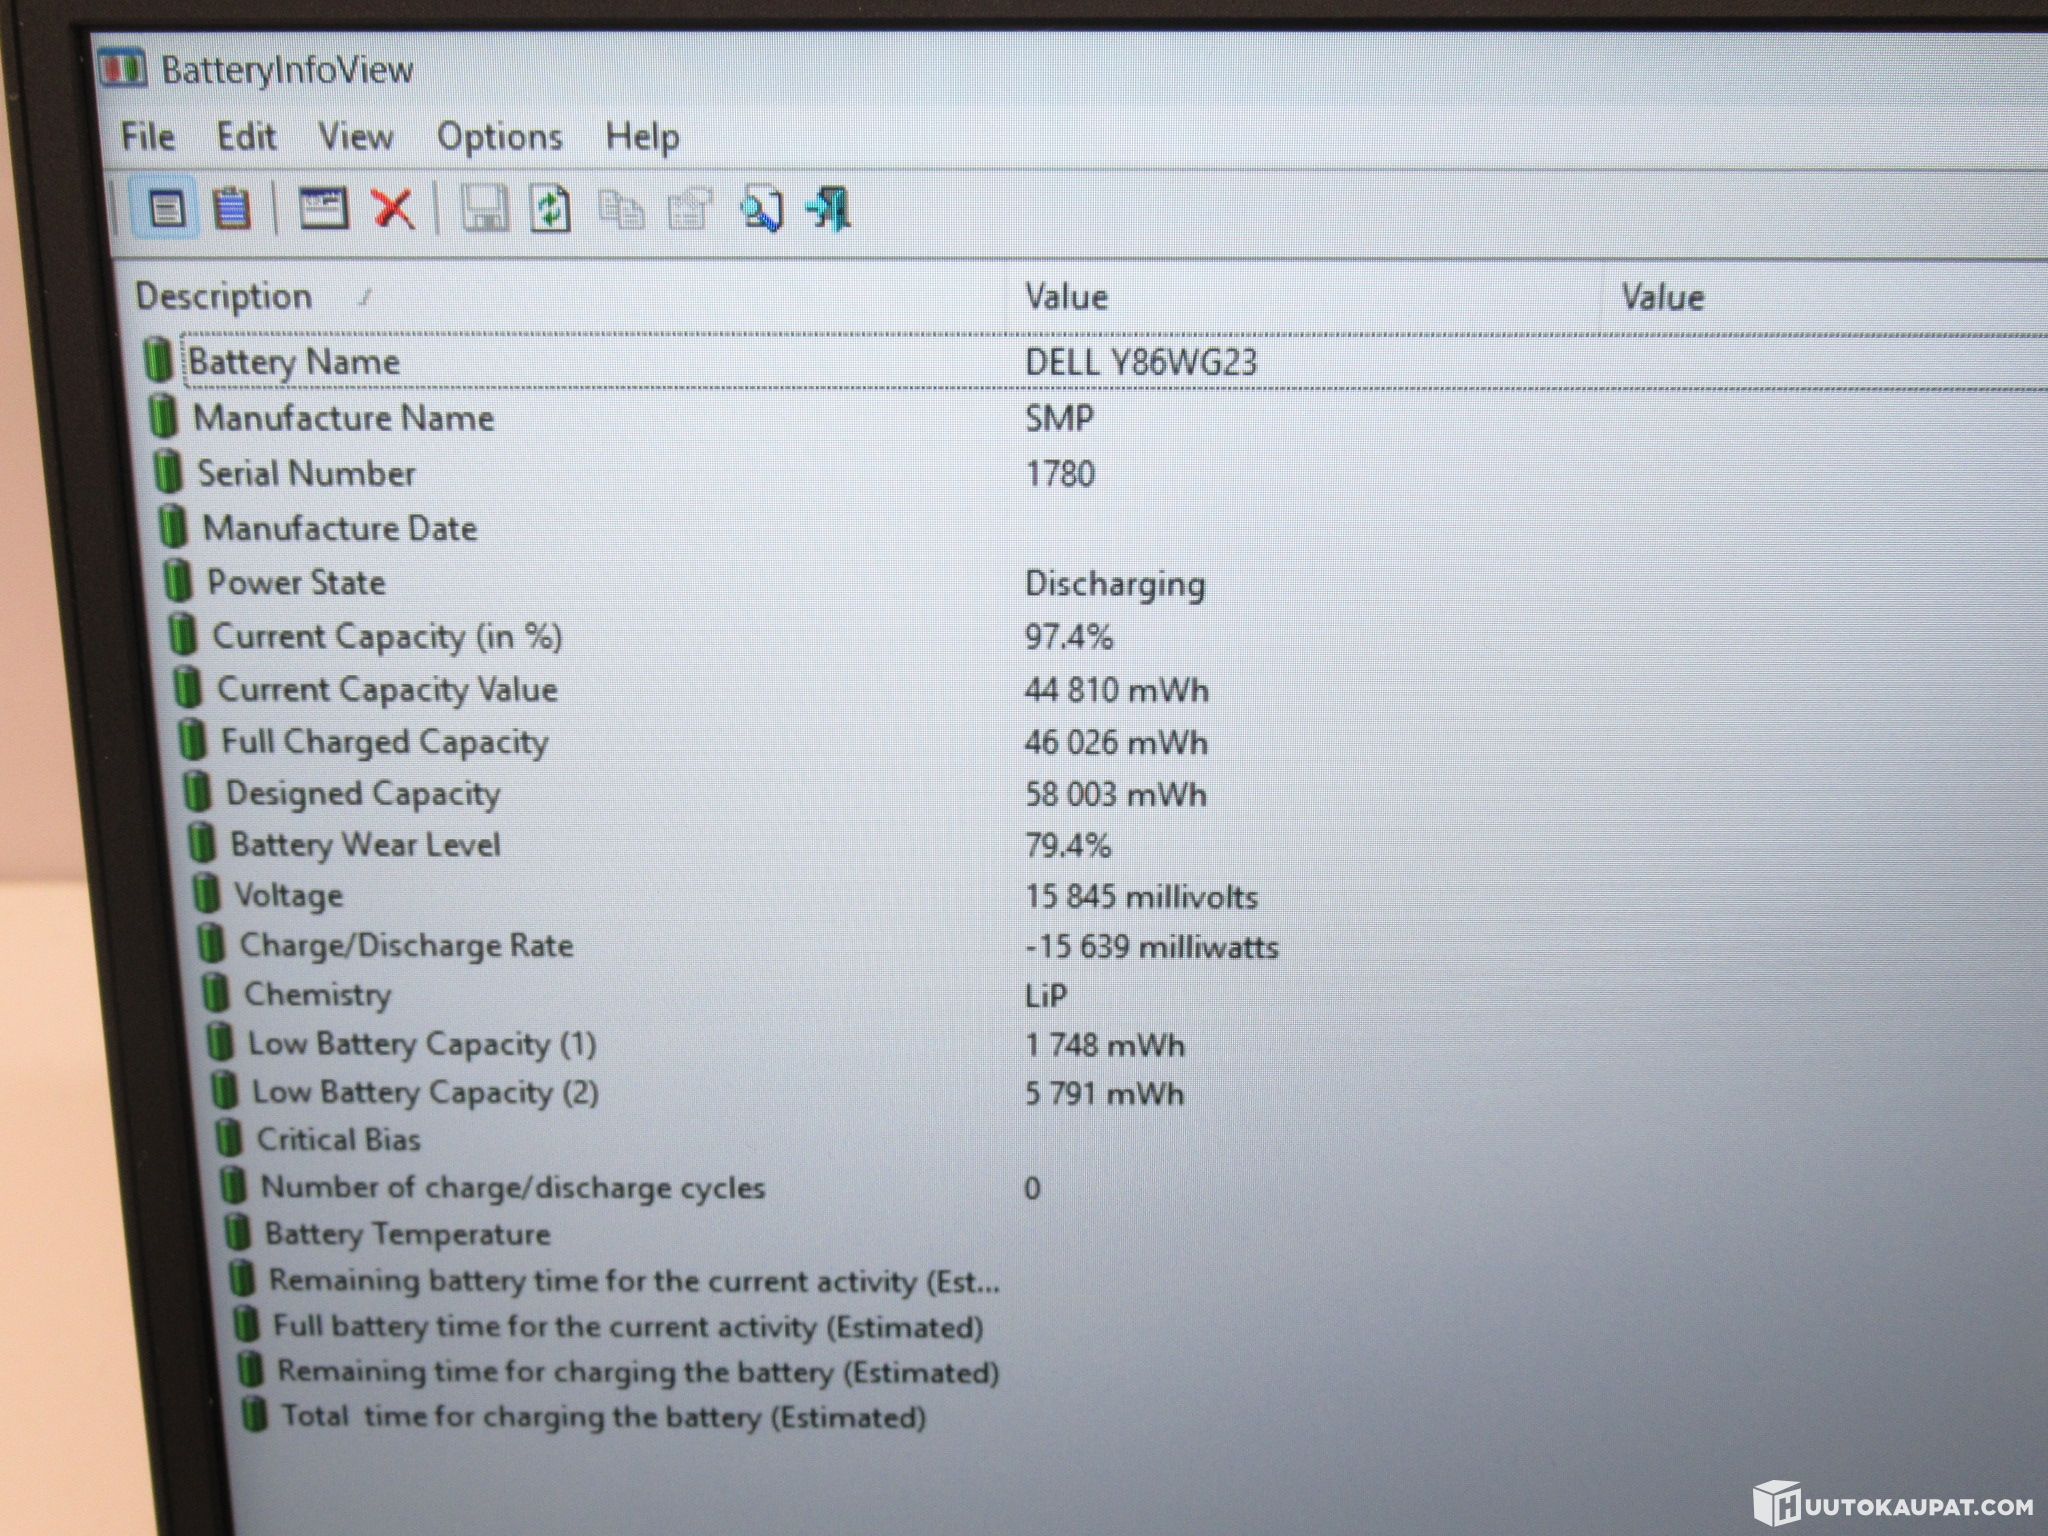The width and height of the screenshot is (2048, 1536).
Task: Click the 58 003 mWh value
Action: click(x=1116, y=795)
